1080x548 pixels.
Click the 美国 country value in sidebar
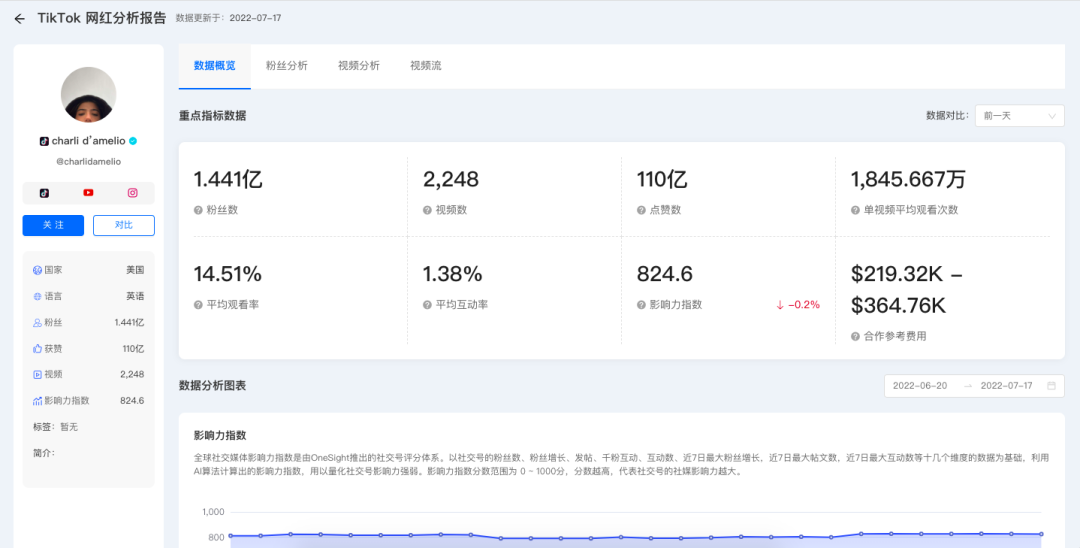point(135,271)
